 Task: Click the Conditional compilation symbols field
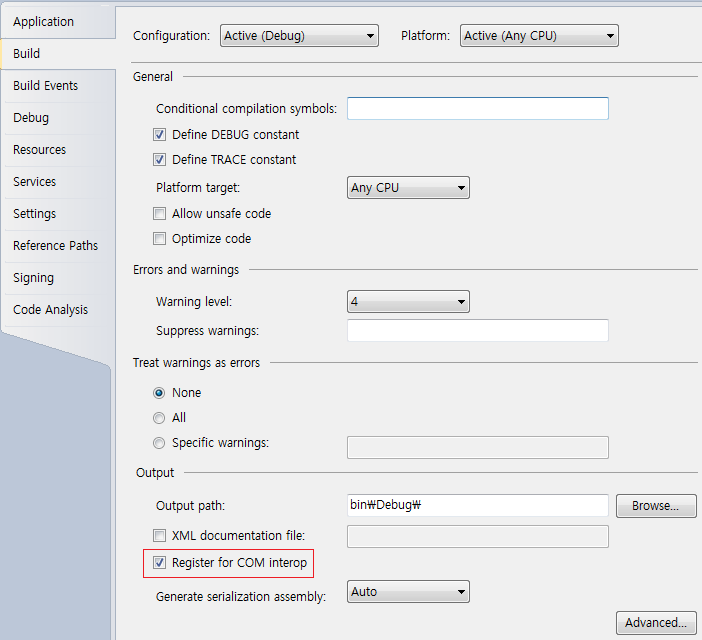(x=478, y=108)
